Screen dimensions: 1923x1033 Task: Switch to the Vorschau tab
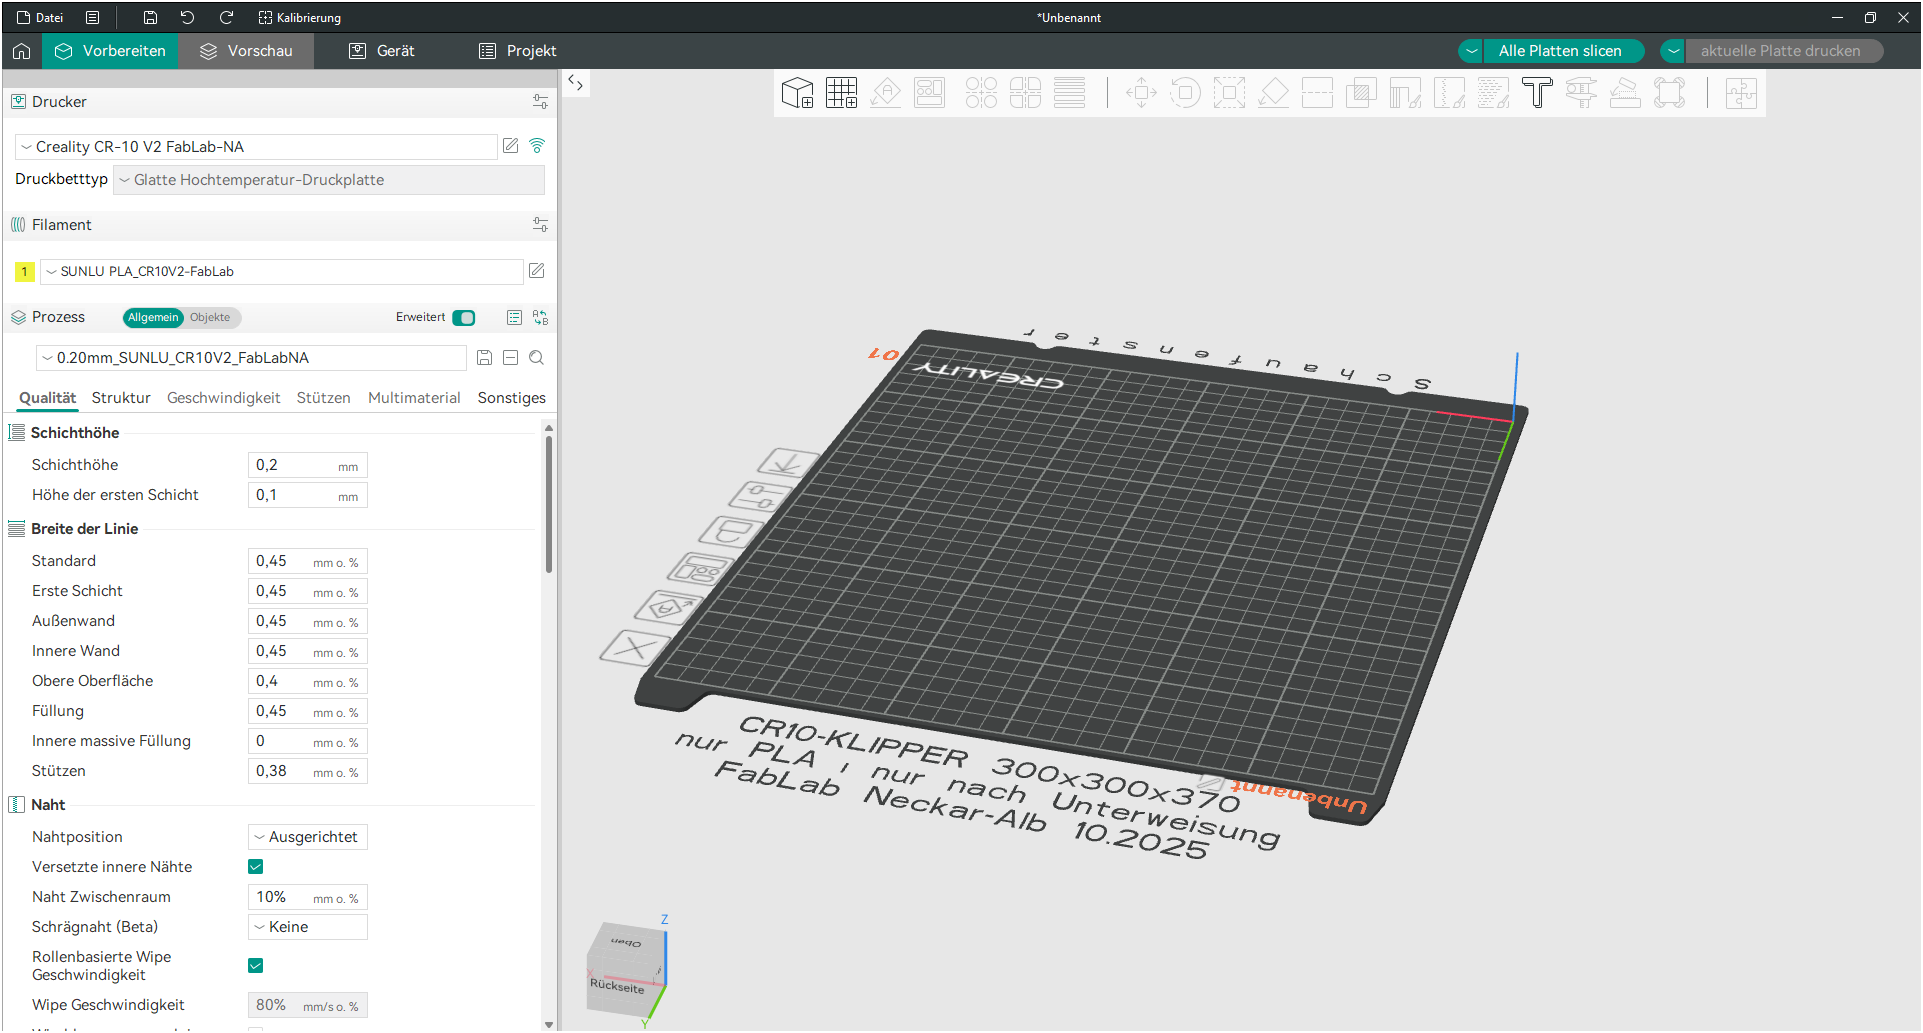[x=246, y=51]
